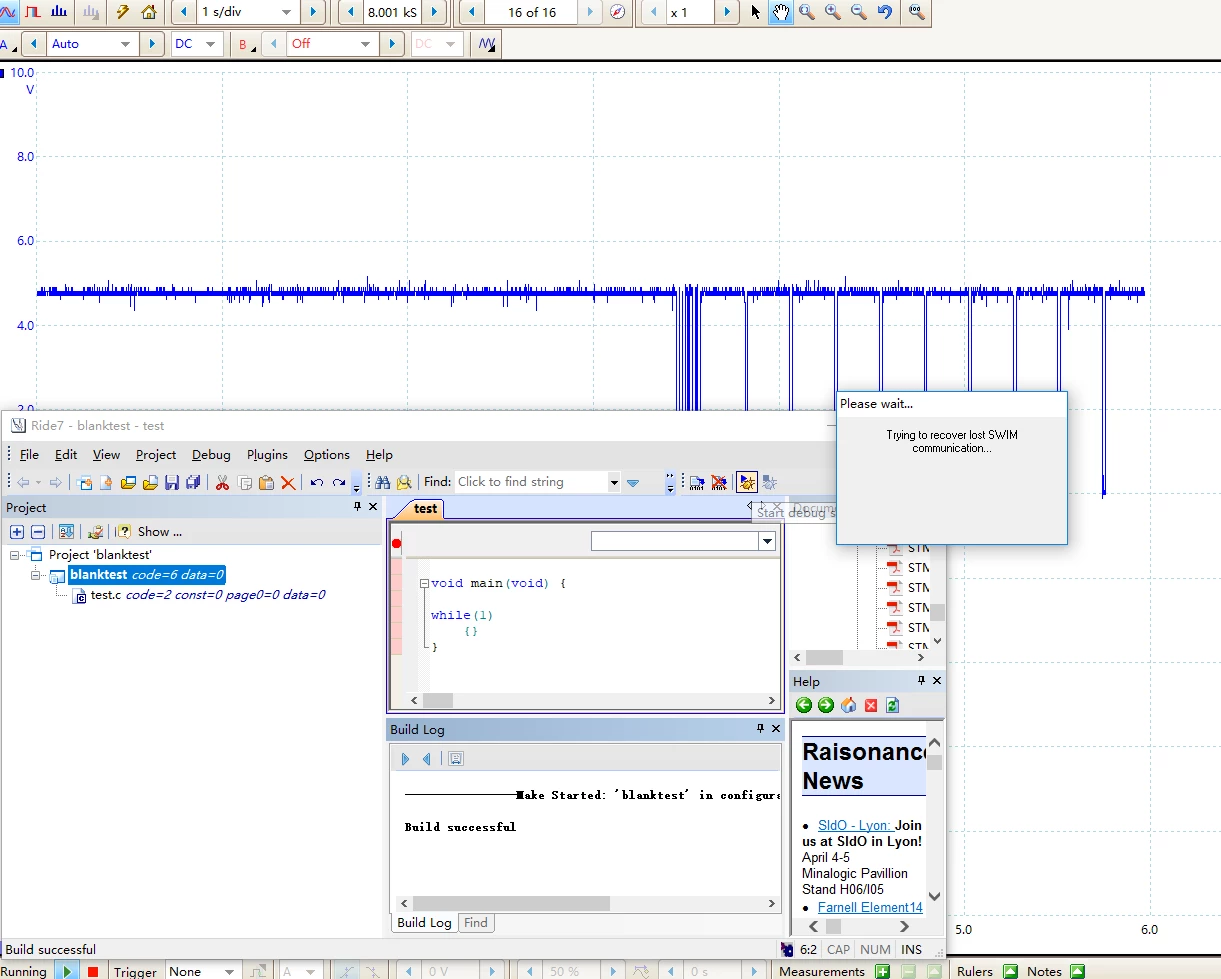Click the Start debug session icon
This screenshot has width=1221, height=979.
[747, 482]
